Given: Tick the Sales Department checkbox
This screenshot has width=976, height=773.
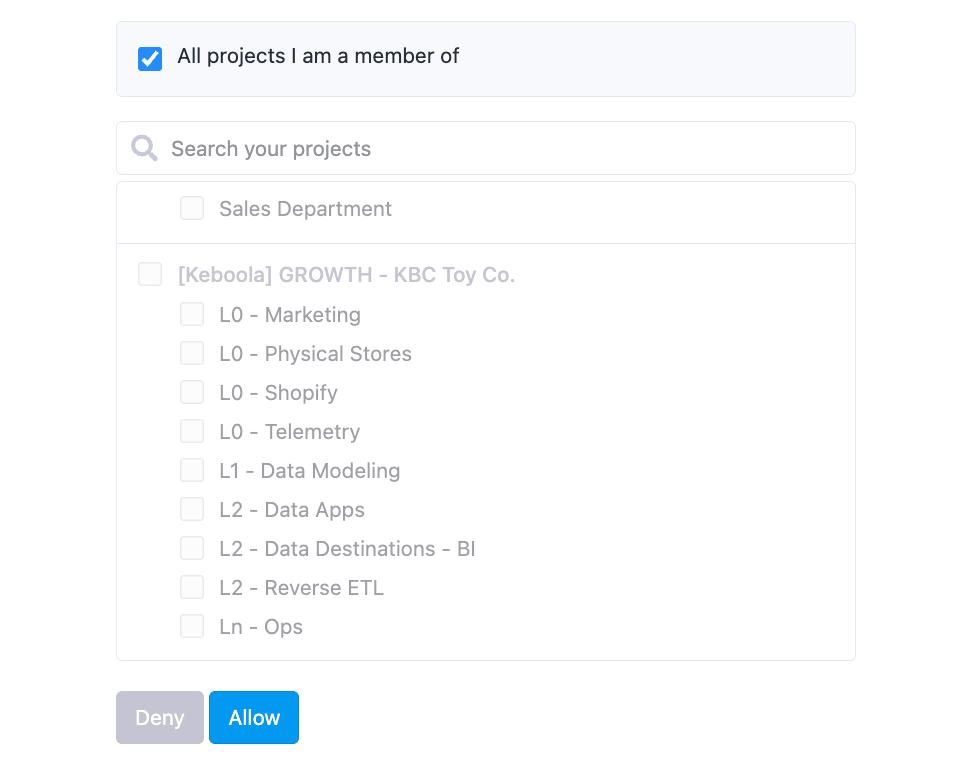Looking at the screenshot, I should tap(192, 208).
